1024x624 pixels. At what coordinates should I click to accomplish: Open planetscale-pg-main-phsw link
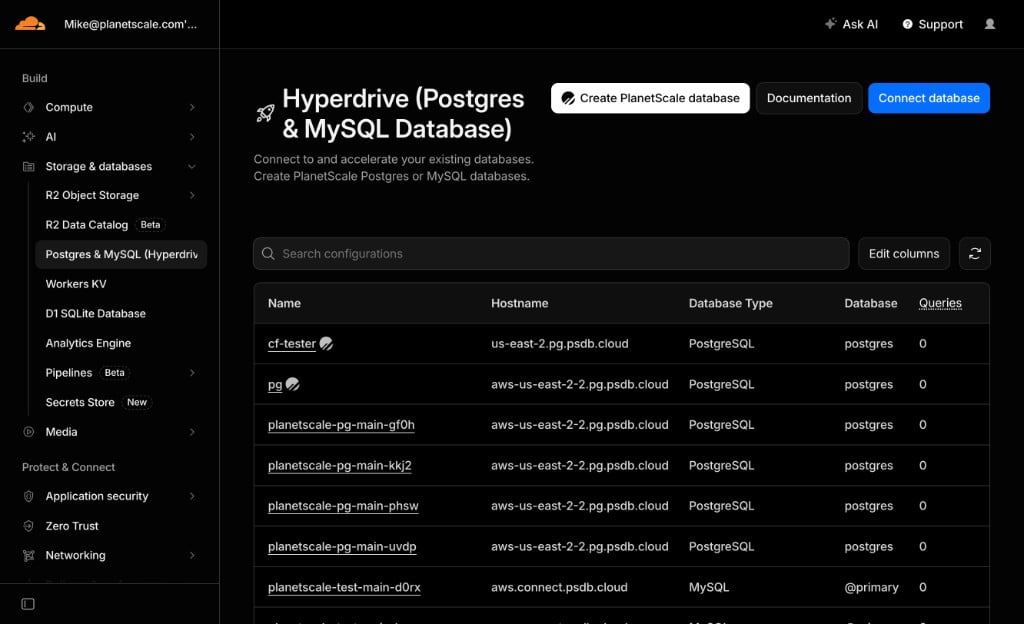click(x=343, y=506)
